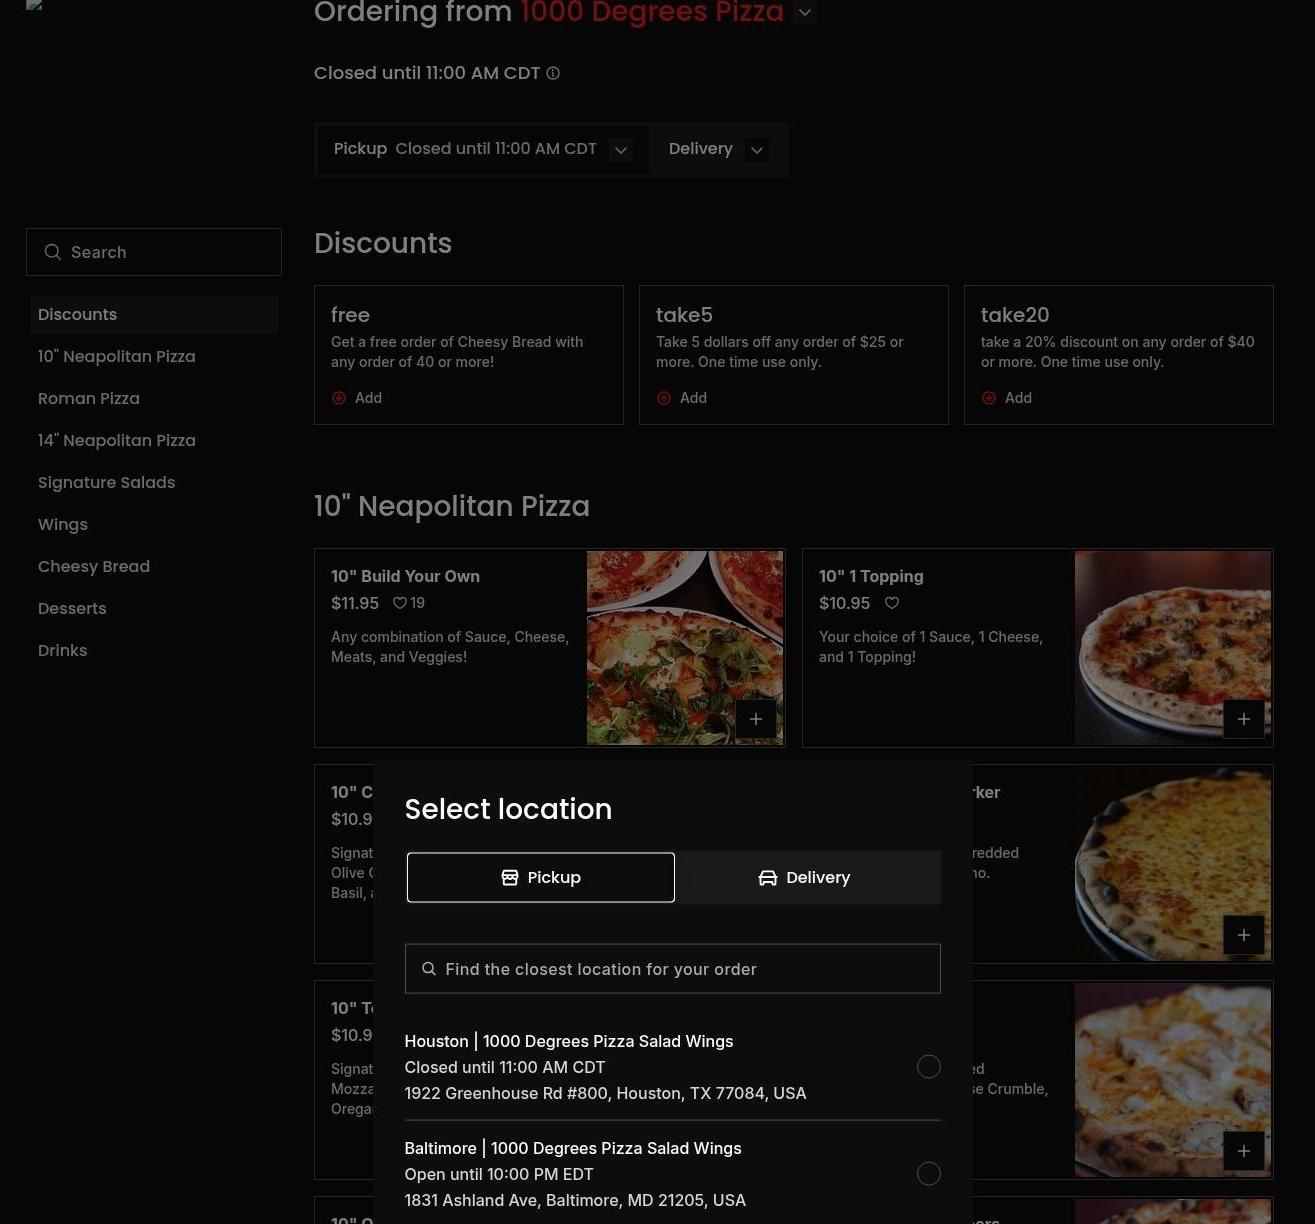The height and width of the screenshot is (1224, 1315).
Task: Jump to Signature Salads category
Action: coord(106,482)
